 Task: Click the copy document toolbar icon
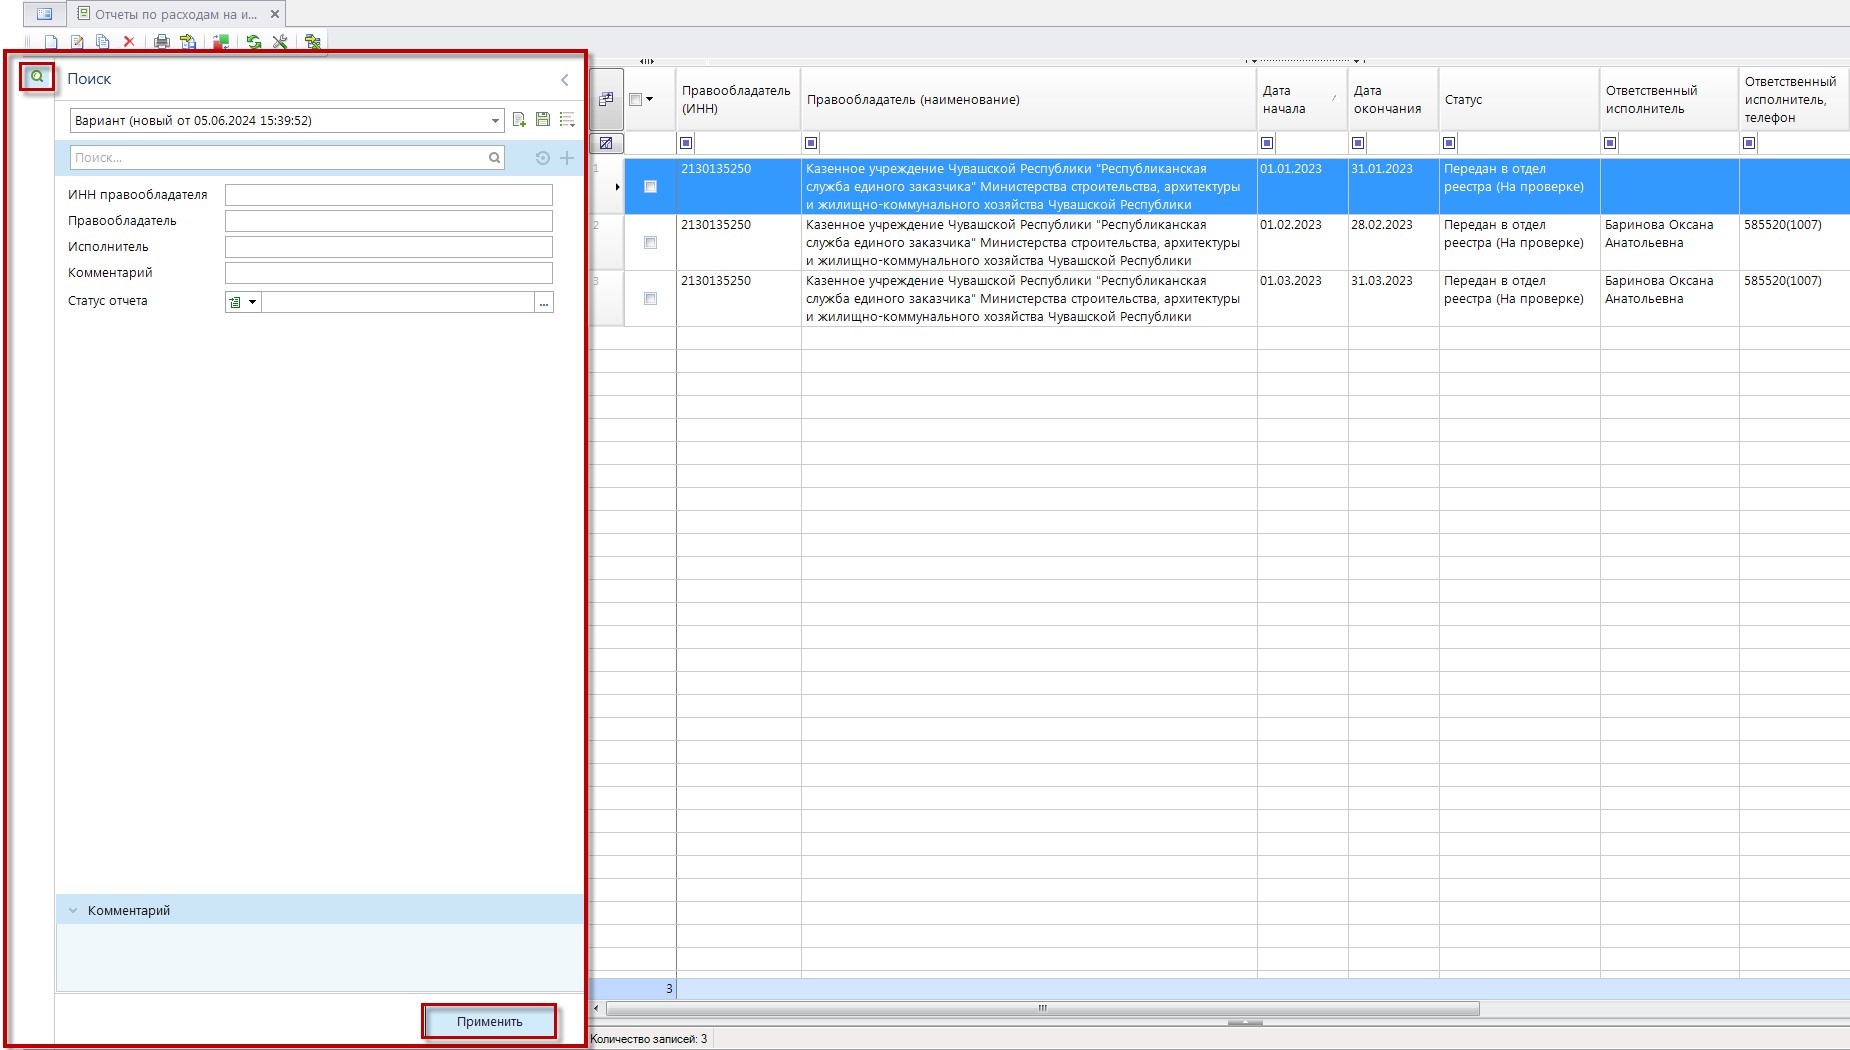[x=102, y=42]
